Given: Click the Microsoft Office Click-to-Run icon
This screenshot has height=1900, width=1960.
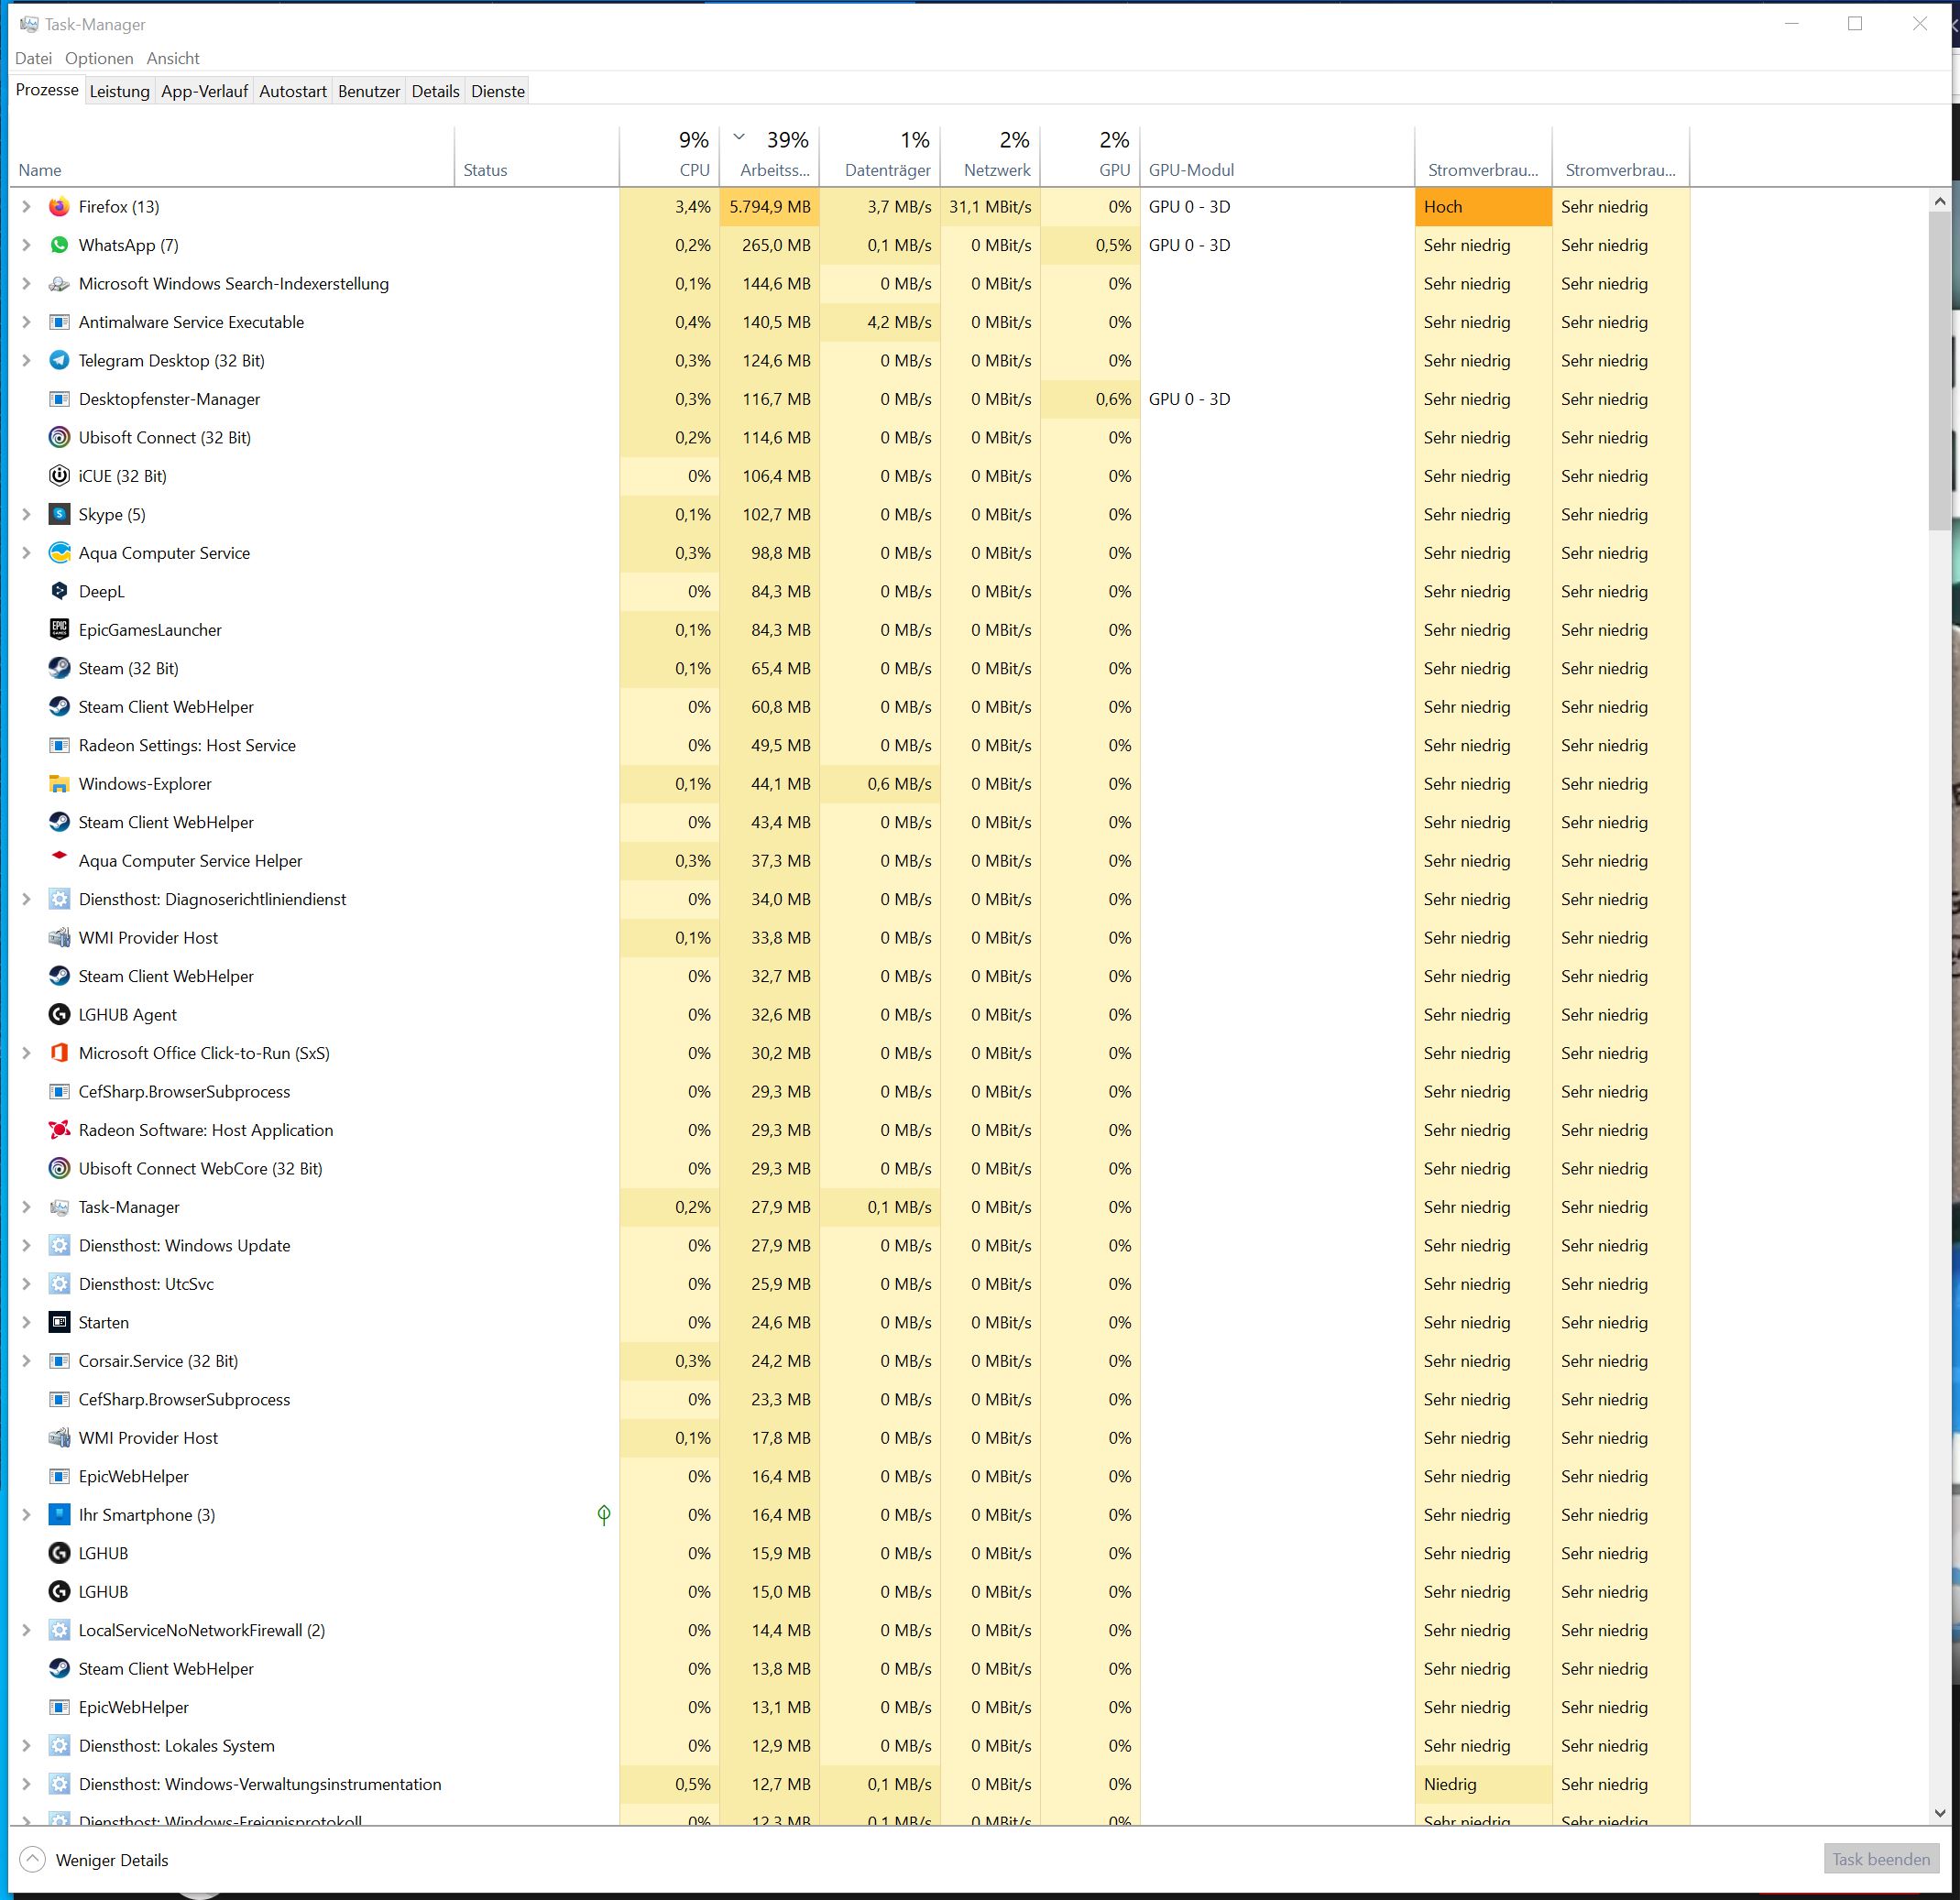Looking at the screenshot, I should [x=59, y=1053].
